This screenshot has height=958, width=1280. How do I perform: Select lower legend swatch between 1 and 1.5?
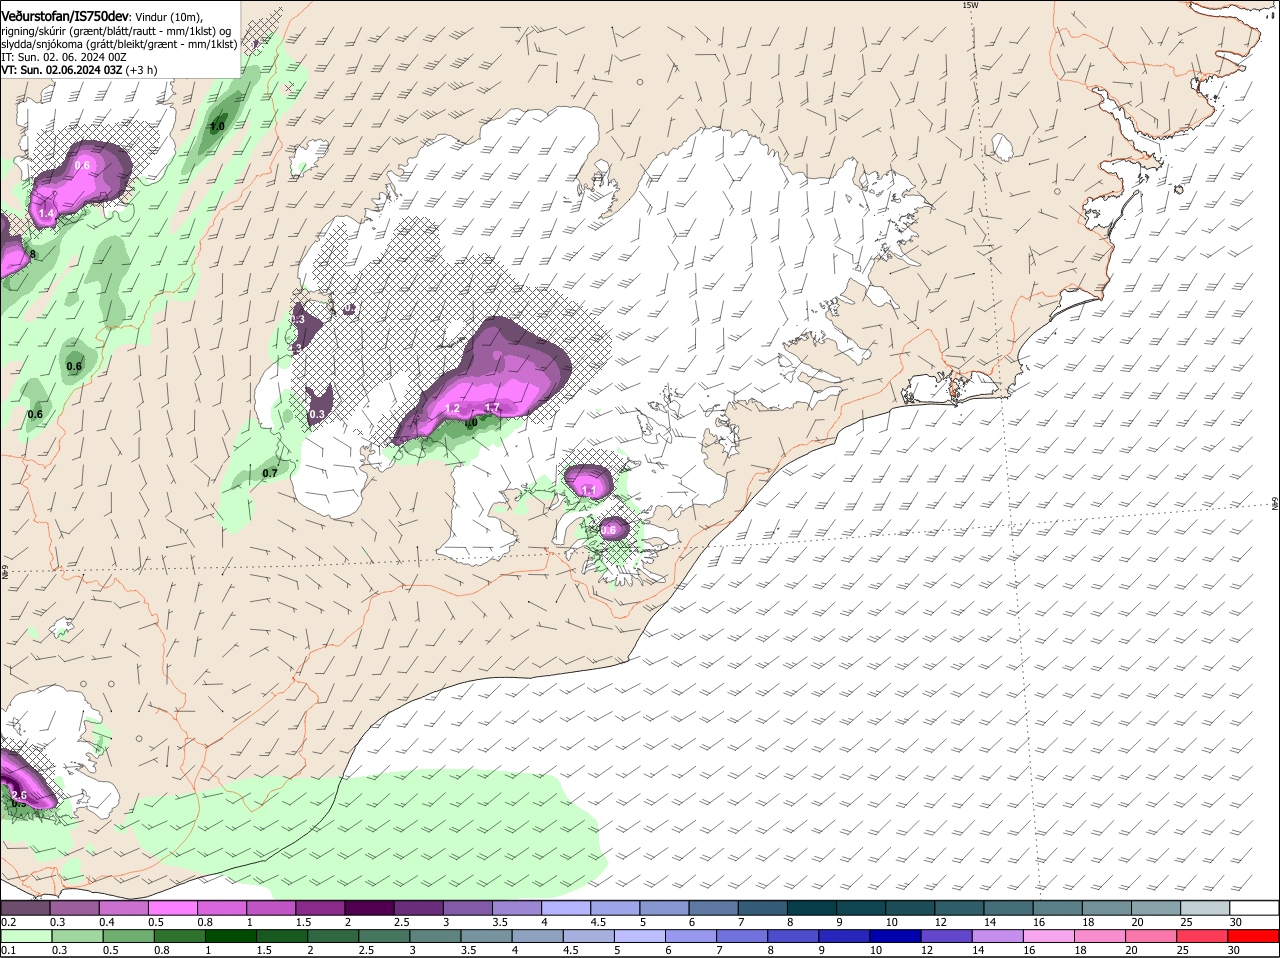tap(230, 936)
